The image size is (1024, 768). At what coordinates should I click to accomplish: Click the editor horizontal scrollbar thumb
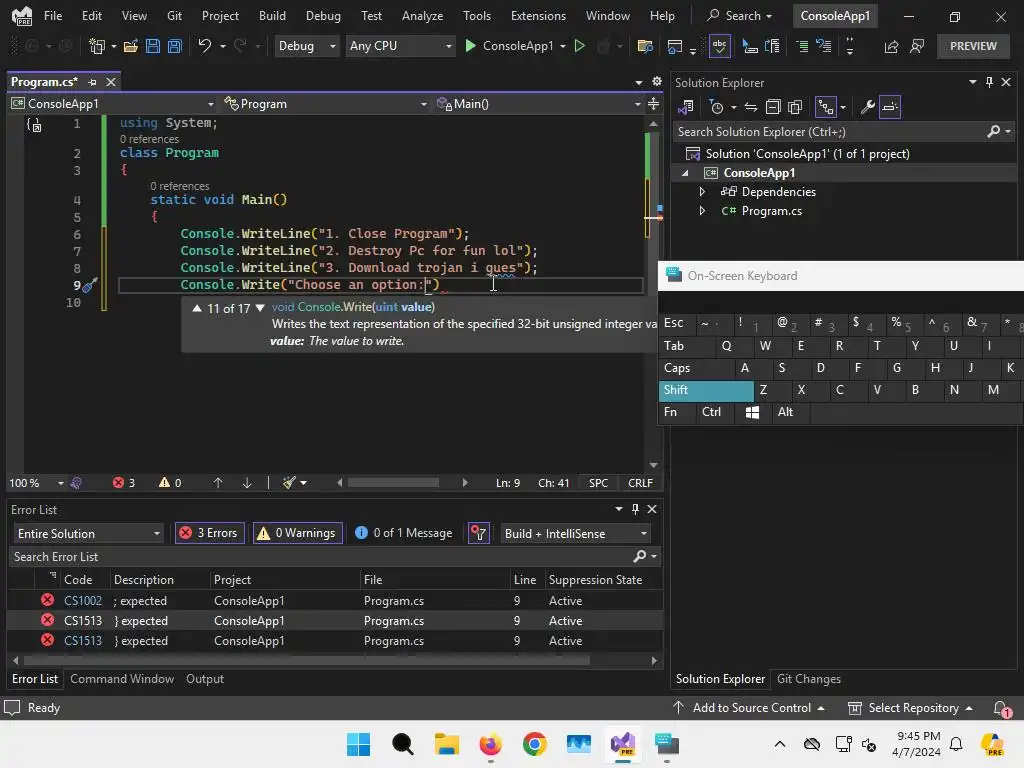pyautogui.click(x=393, y=483)
